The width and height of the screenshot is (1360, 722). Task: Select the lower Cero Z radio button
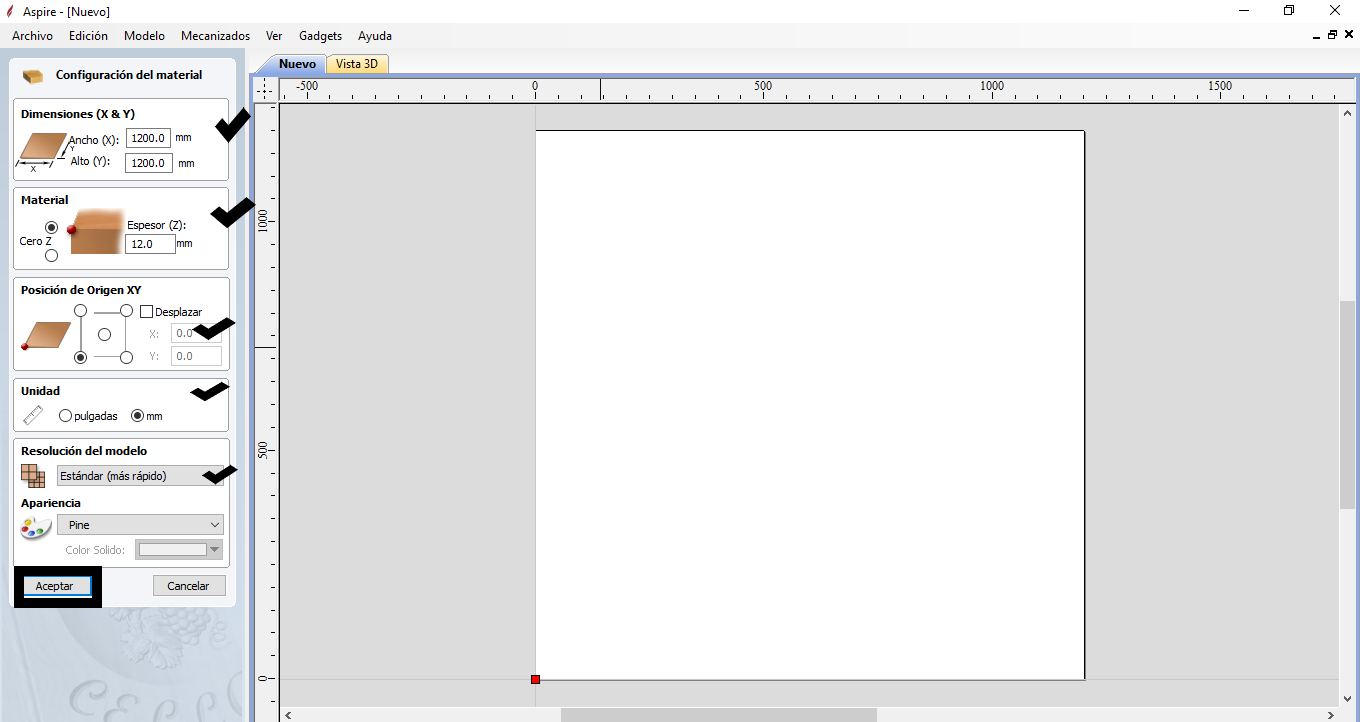pos(52,256)
